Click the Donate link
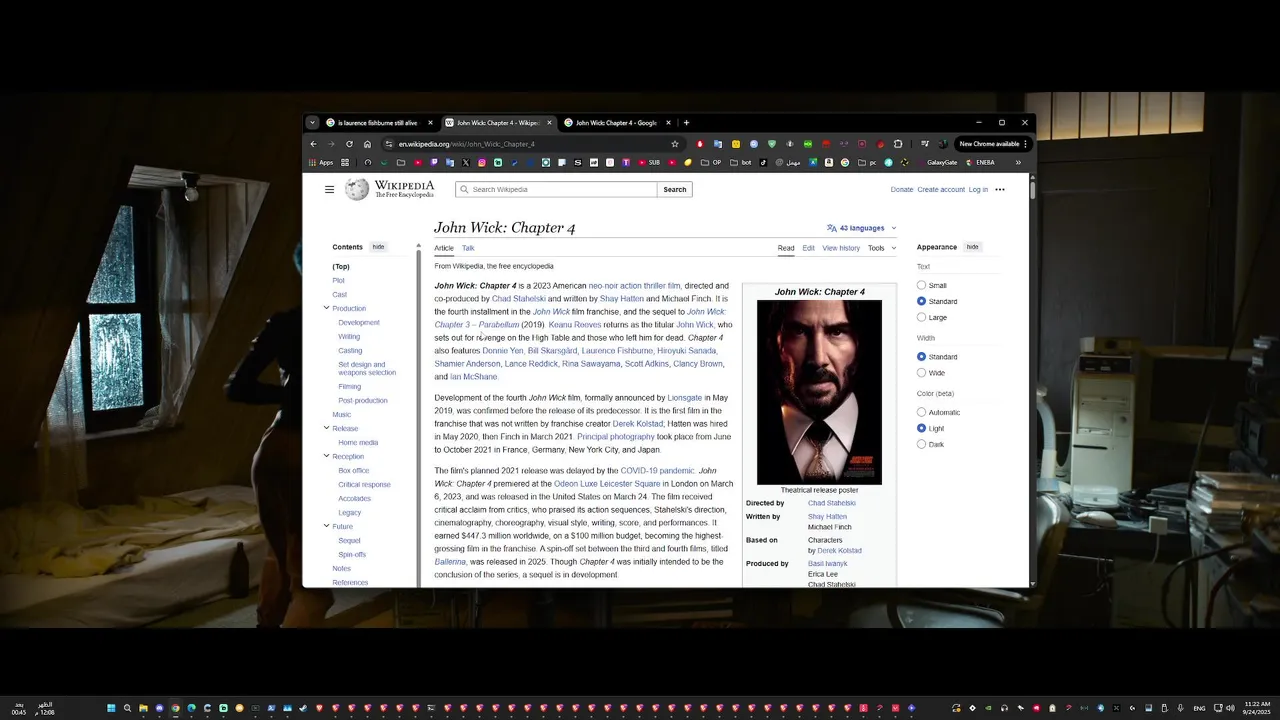The image size is (1280, 720). click(x=902, y=189)
